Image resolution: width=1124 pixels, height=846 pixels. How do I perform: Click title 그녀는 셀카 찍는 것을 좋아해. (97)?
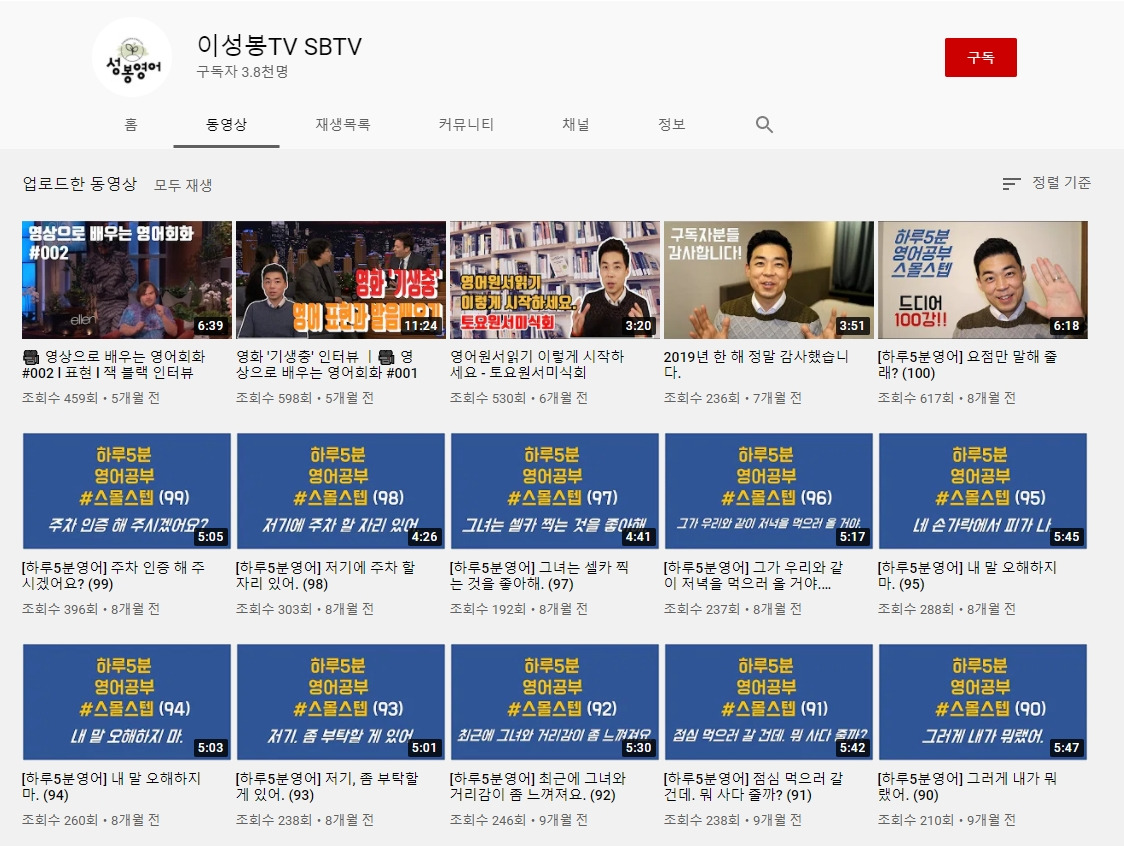[x=540, y=576]
